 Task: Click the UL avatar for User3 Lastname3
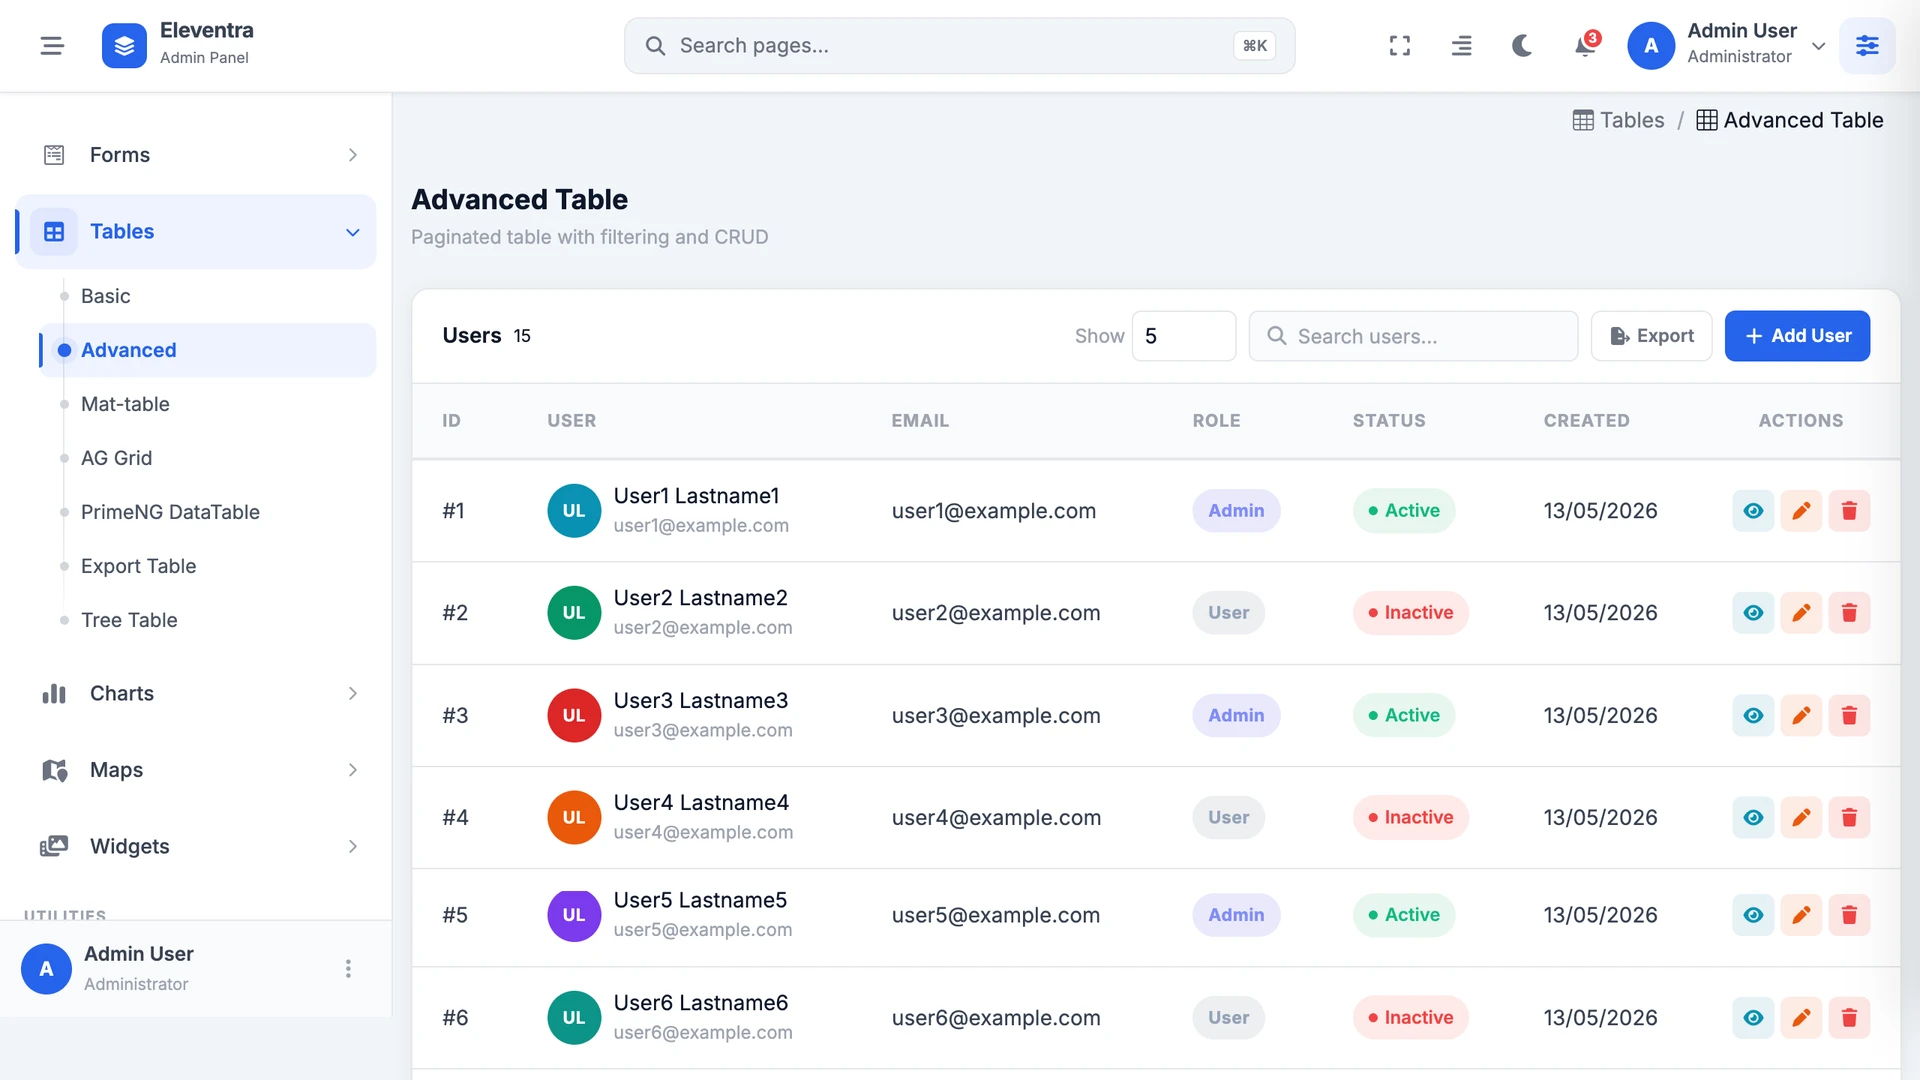[574, 716]
